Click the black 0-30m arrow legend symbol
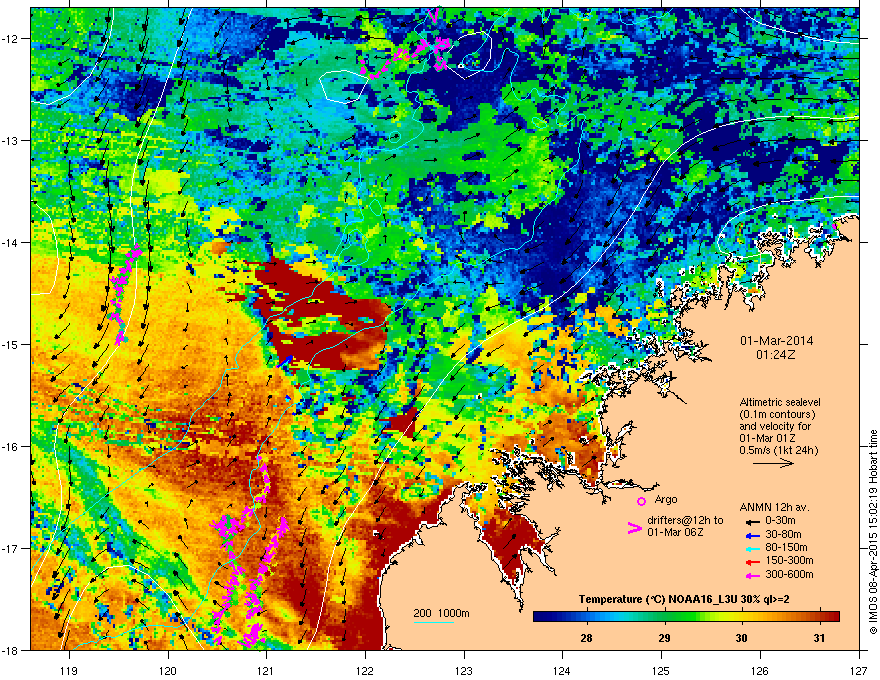 click(753, 521)
